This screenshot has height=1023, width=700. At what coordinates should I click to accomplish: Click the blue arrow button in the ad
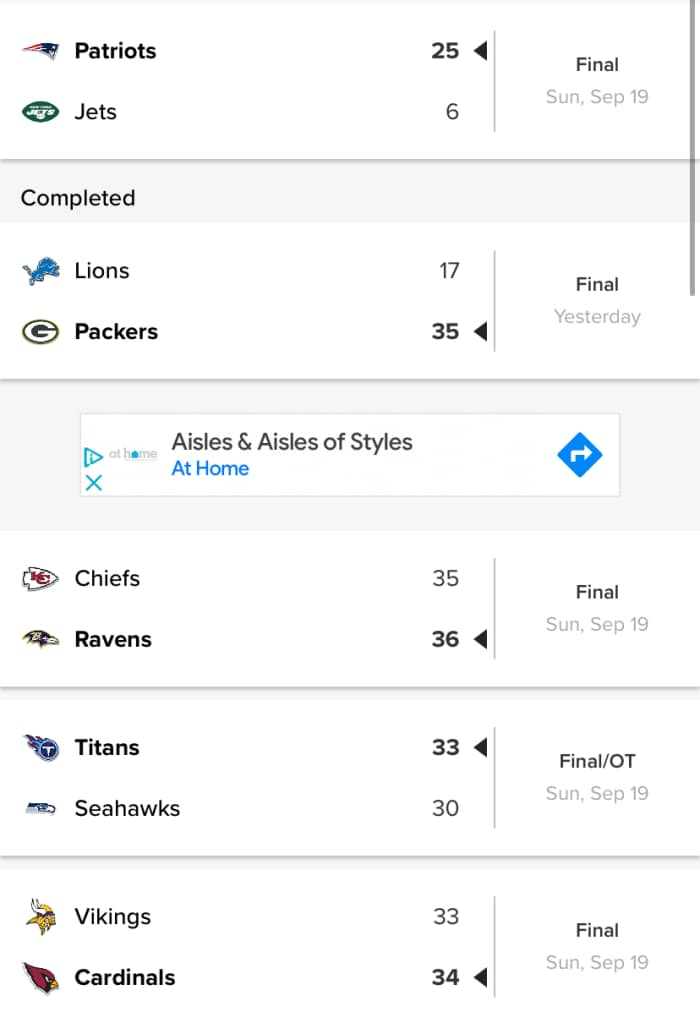[x=578, y=455]
